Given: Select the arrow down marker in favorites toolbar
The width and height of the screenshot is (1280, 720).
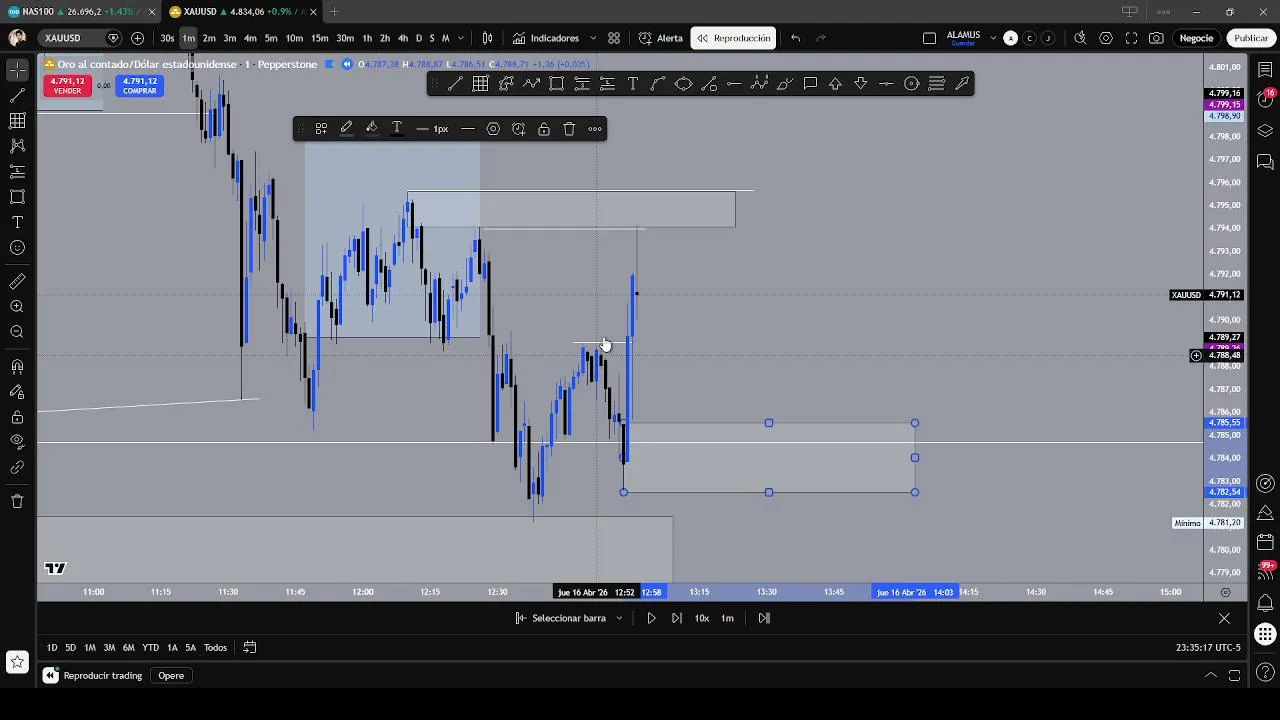Looking at the screenshot, I should pos(860,84).
